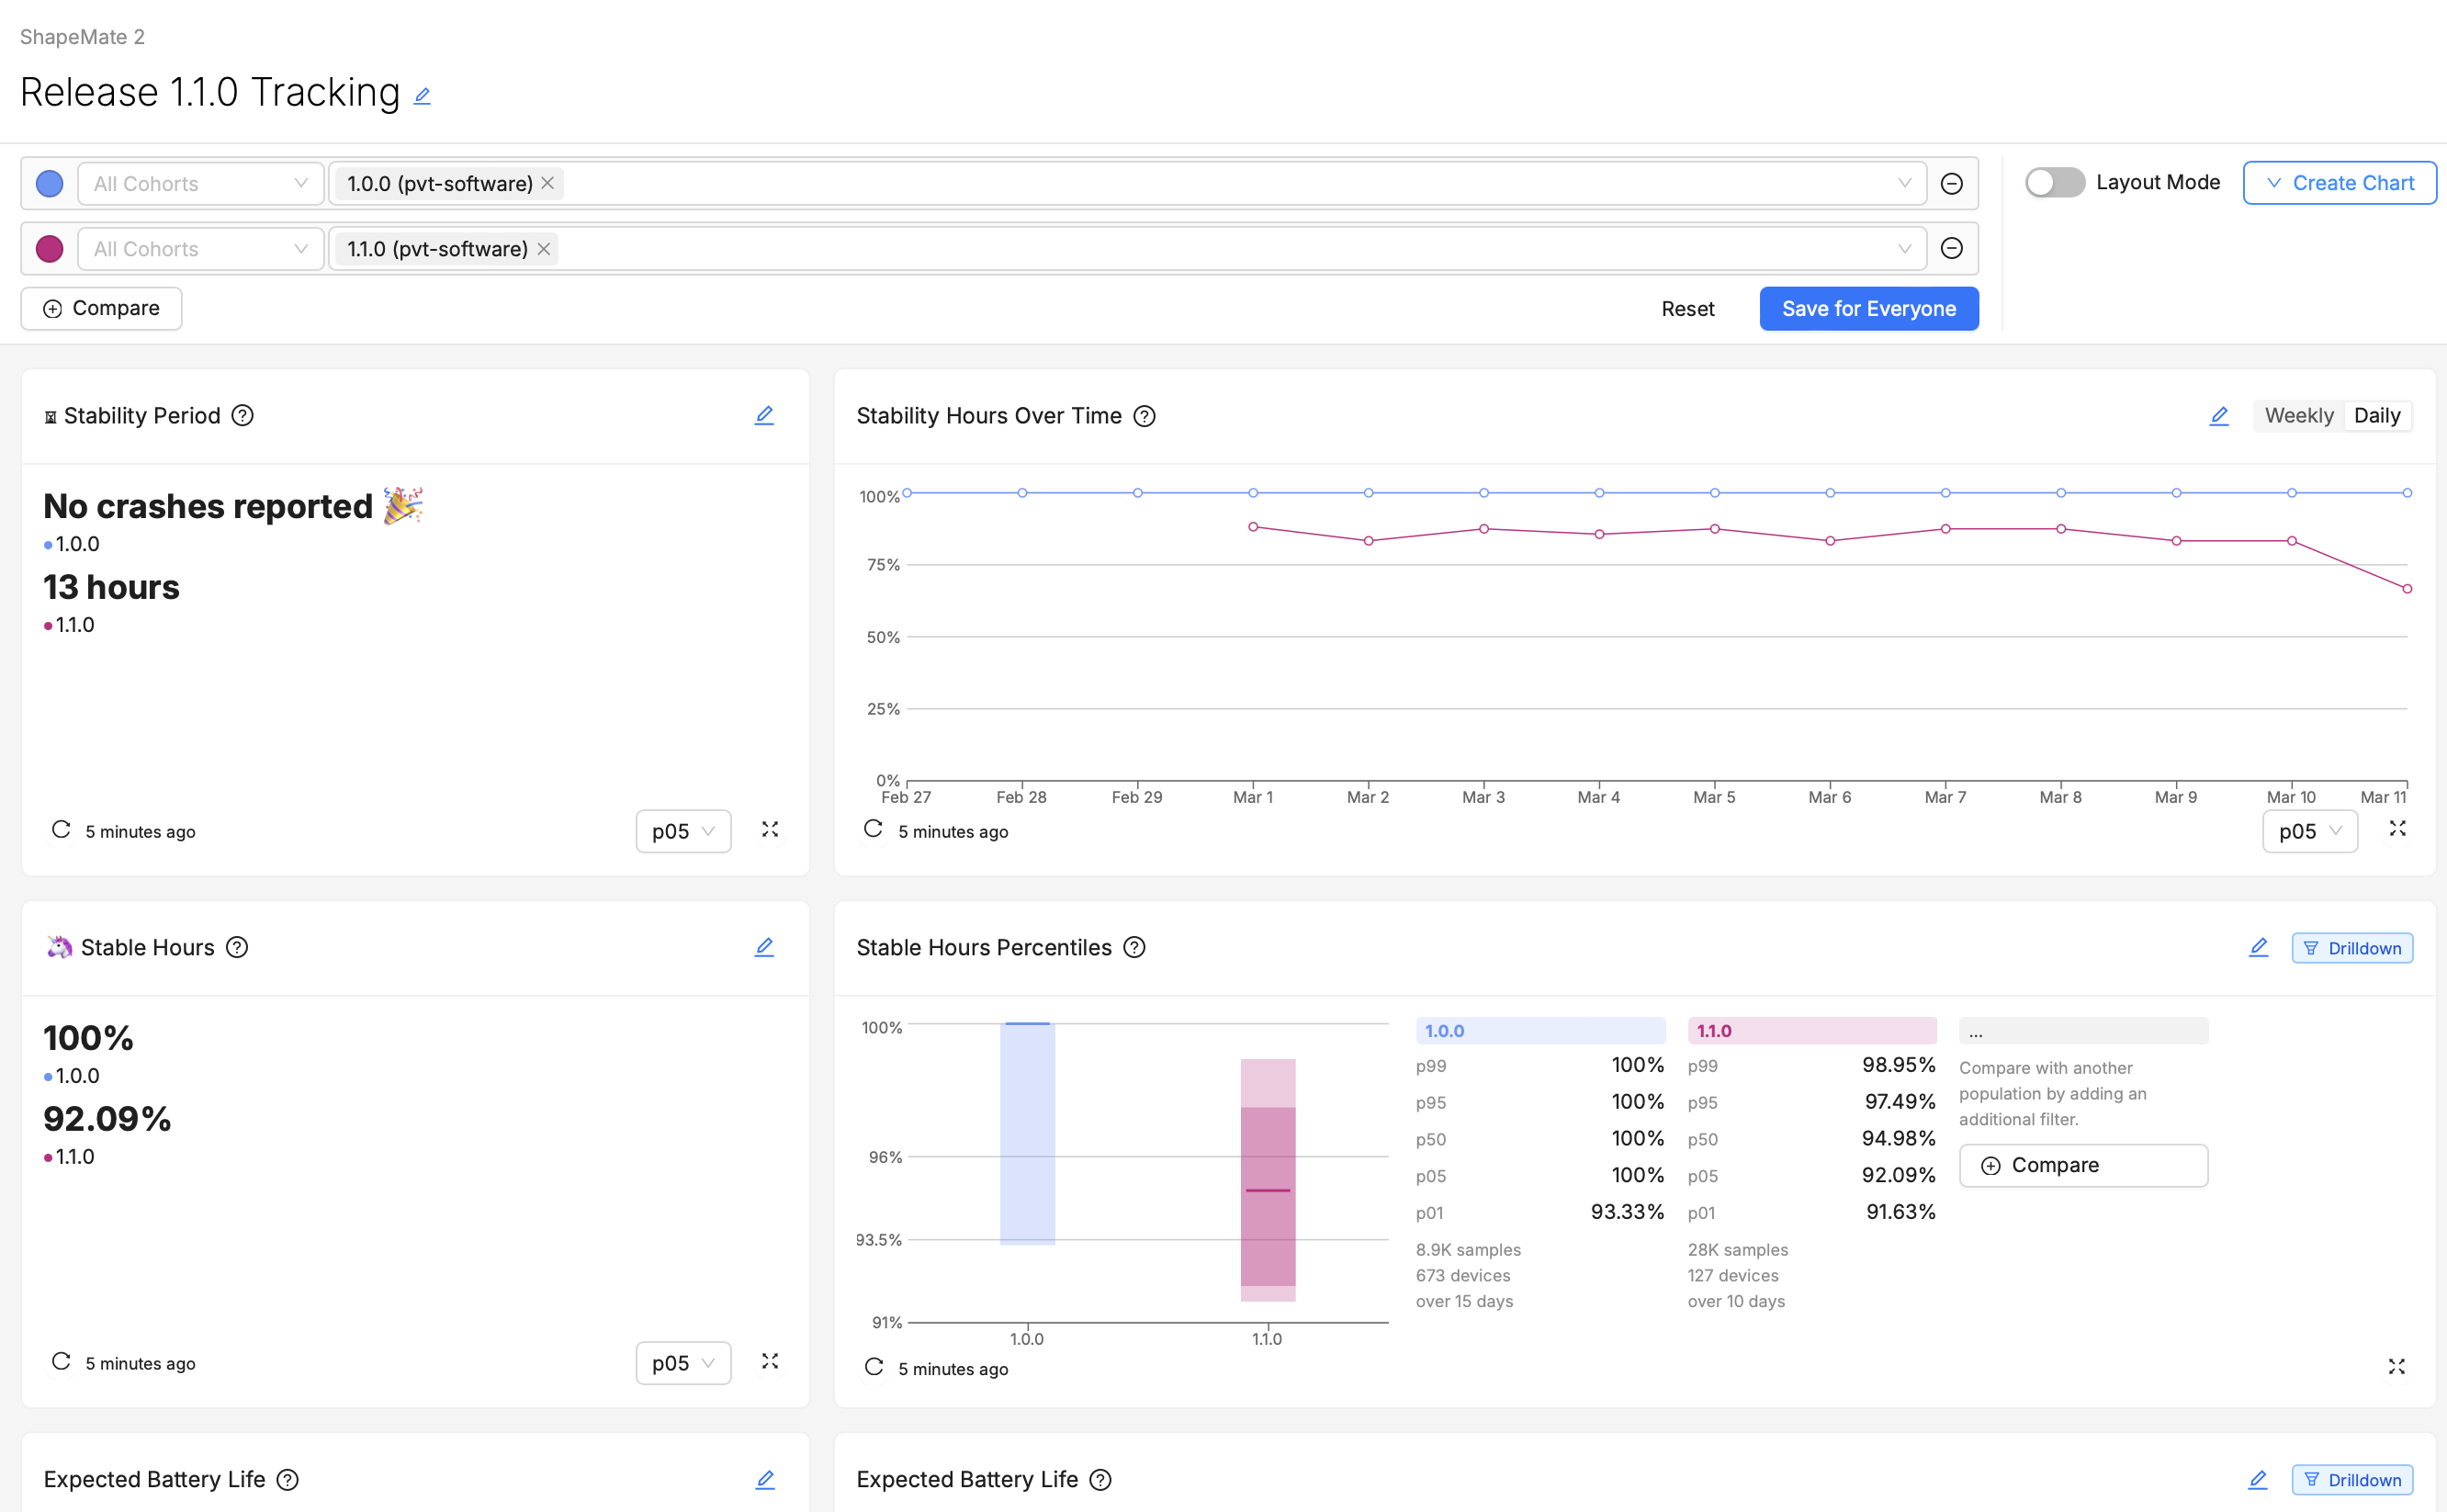Remove the 1.1.0 cohort comparison row
Image resolution: width=2447 pixels, height=1512 pixels.
(1951, 248)
